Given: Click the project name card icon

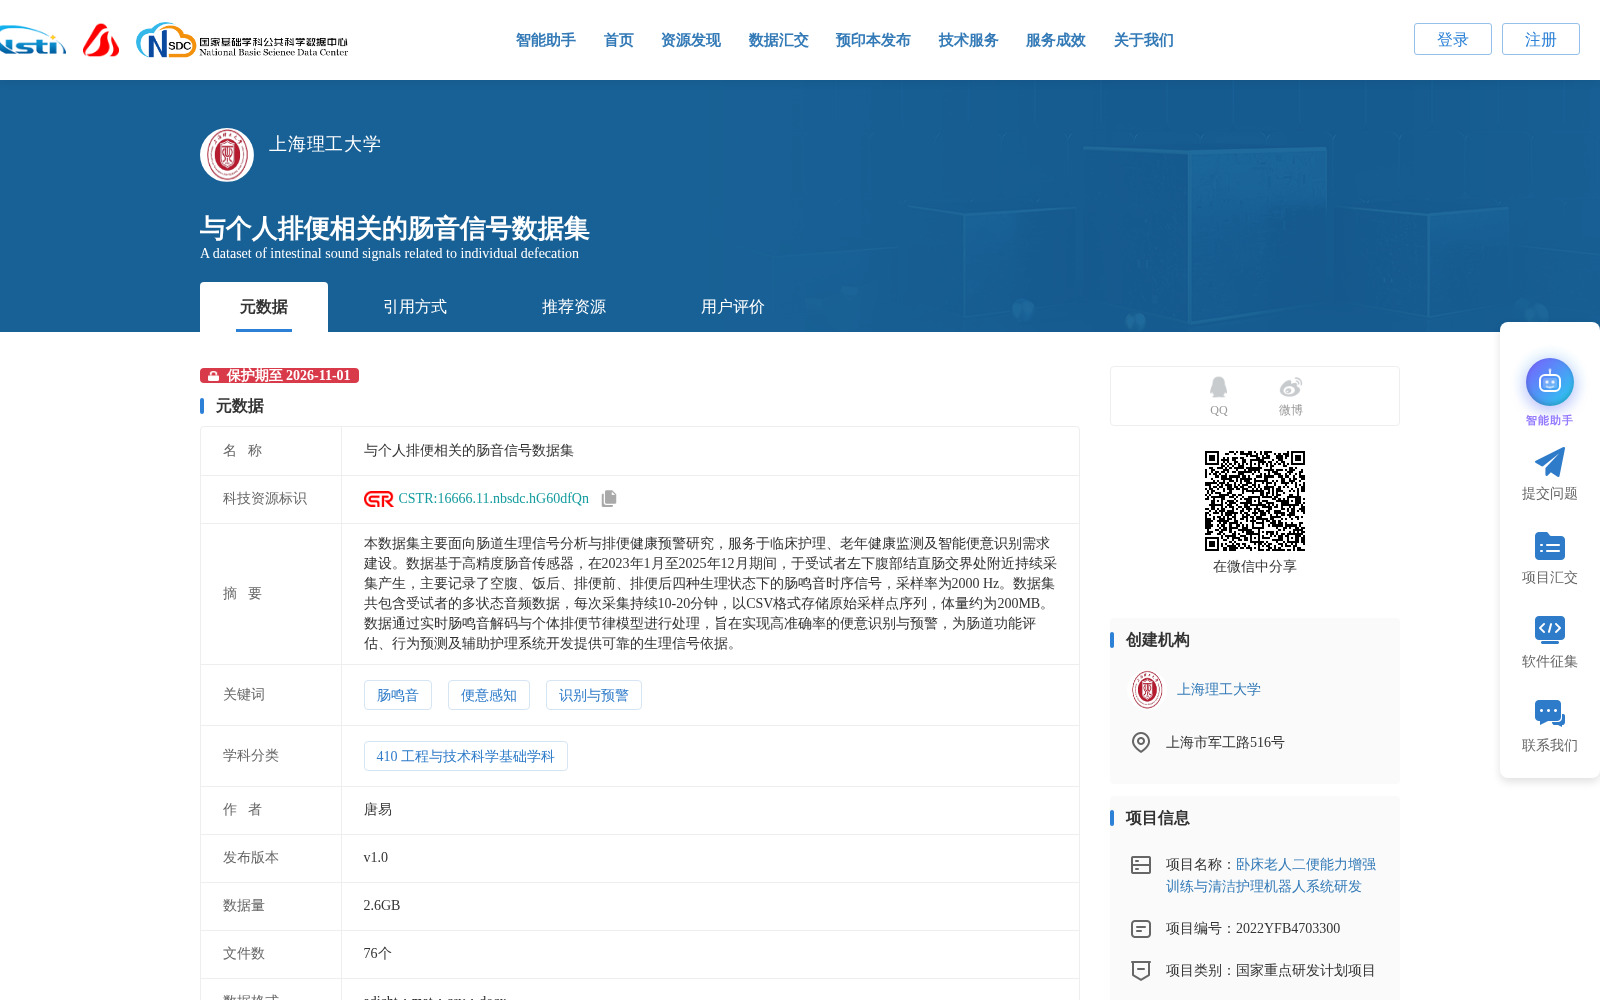Looking at the screenshot, I should point(1141,865).
